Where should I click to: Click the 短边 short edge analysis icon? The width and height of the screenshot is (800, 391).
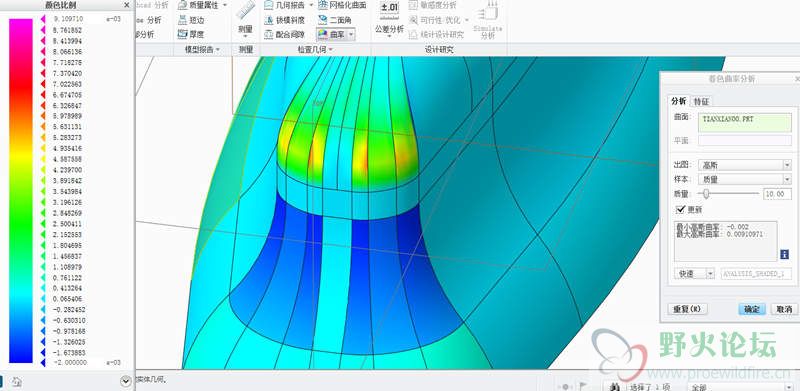point(183,20)
